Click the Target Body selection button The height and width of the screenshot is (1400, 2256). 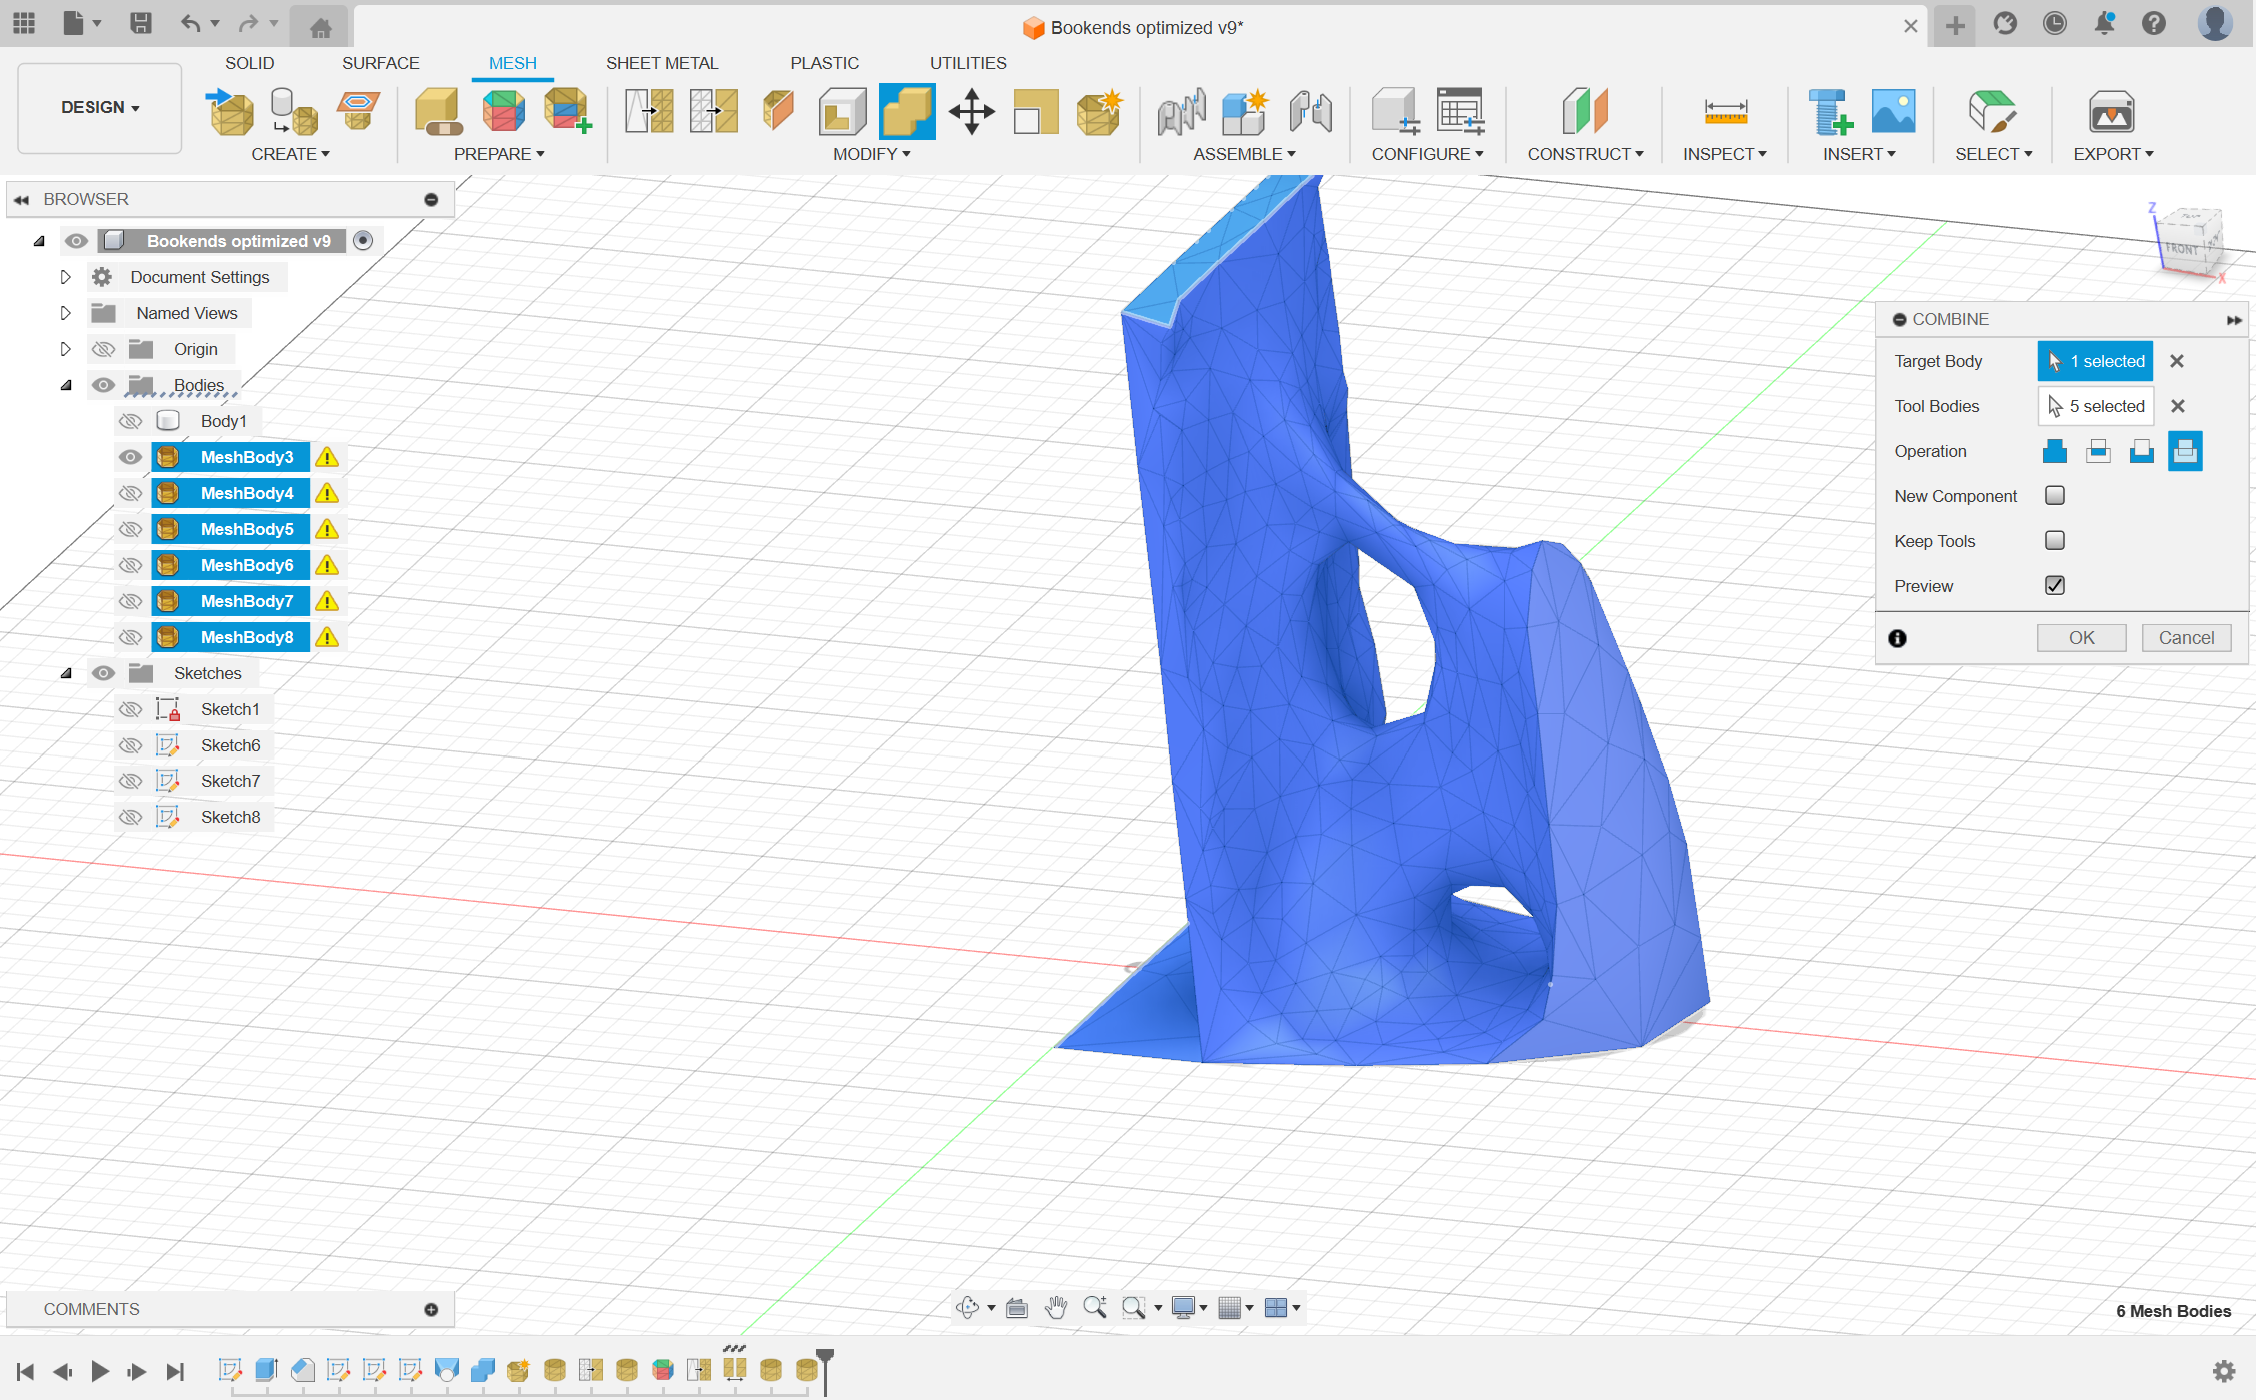2095,361
